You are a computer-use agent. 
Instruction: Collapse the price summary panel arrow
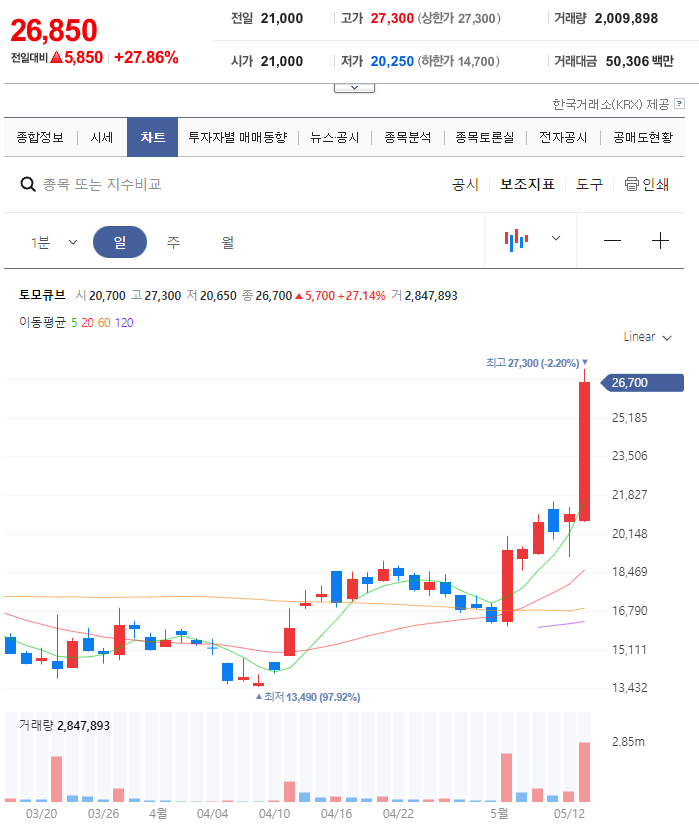(354, 88)
